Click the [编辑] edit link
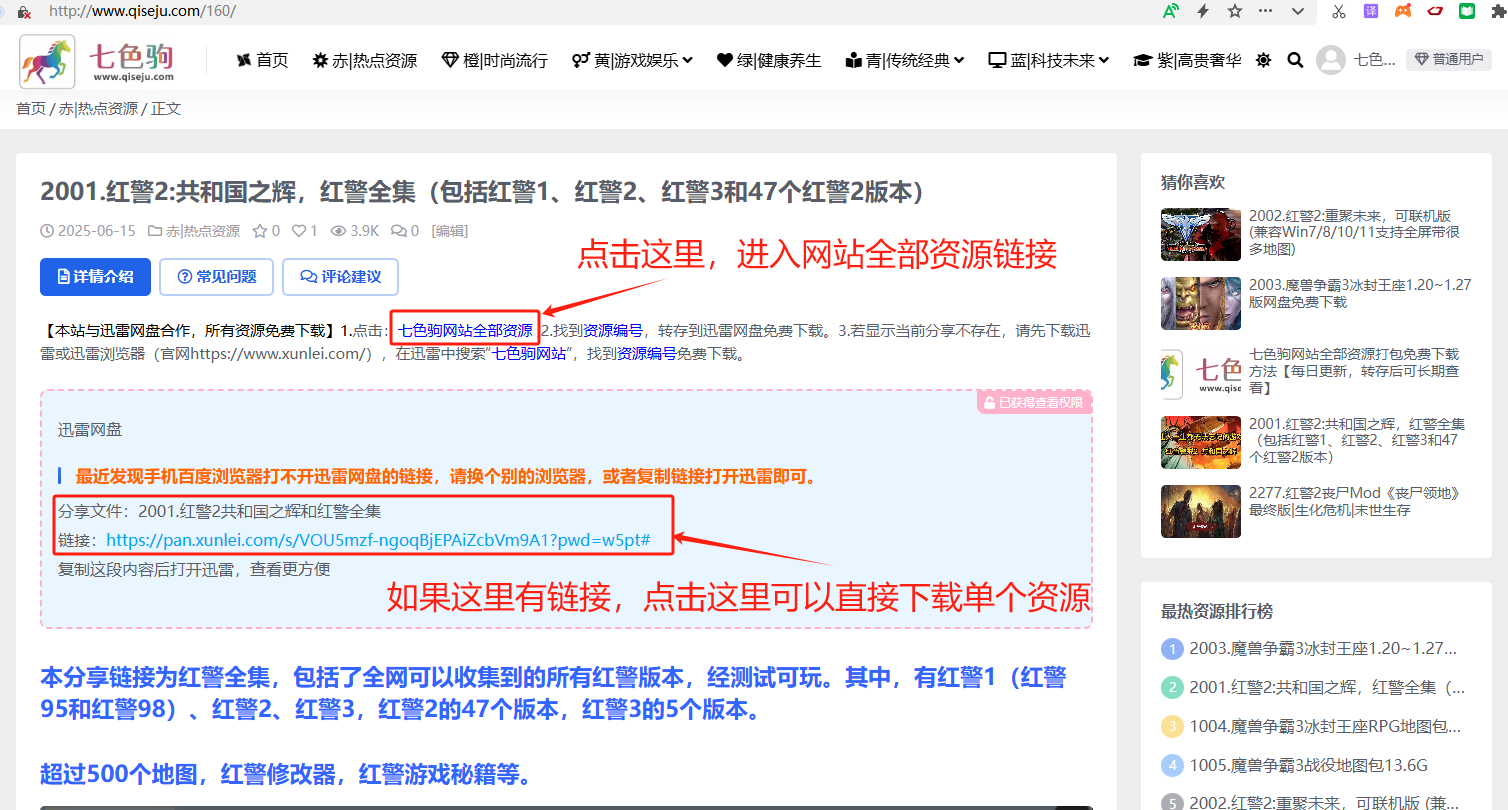1508x810 pixels. tap(450, 231)
